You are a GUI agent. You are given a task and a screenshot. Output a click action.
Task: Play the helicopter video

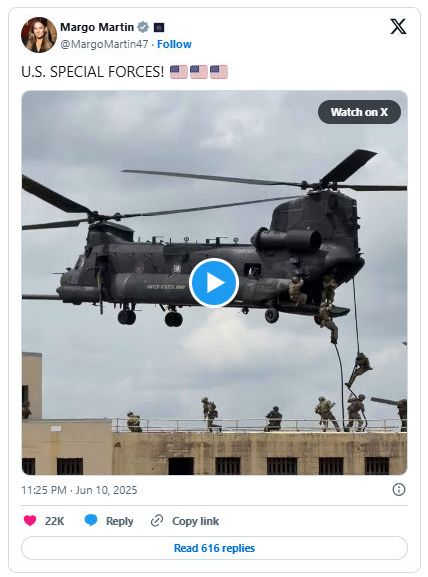214,283
